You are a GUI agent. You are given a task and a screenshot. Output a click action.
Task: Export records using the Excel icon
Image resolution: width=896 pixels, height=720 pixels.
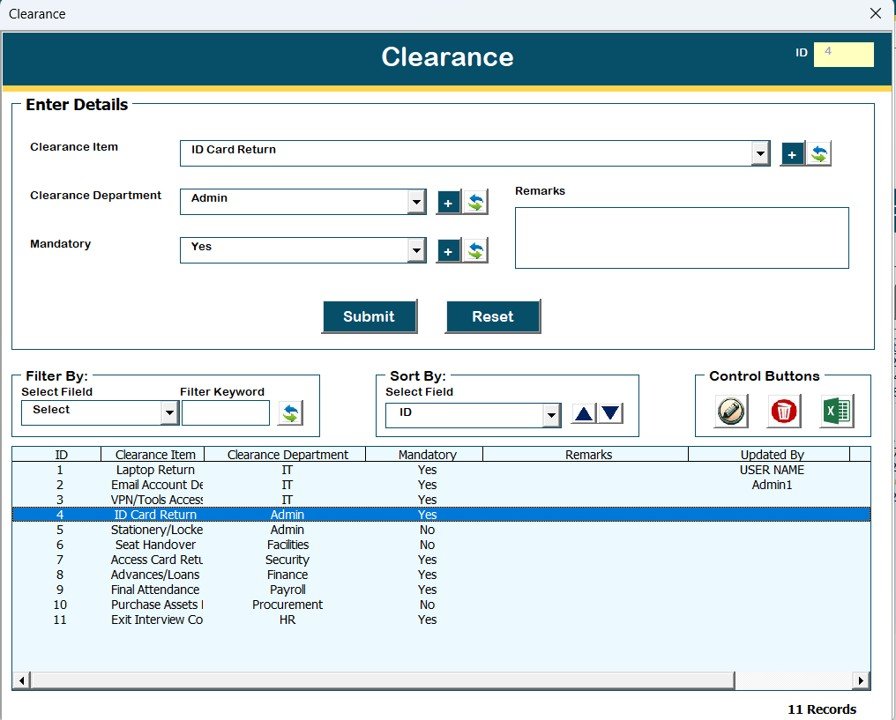tap(836, 410)
